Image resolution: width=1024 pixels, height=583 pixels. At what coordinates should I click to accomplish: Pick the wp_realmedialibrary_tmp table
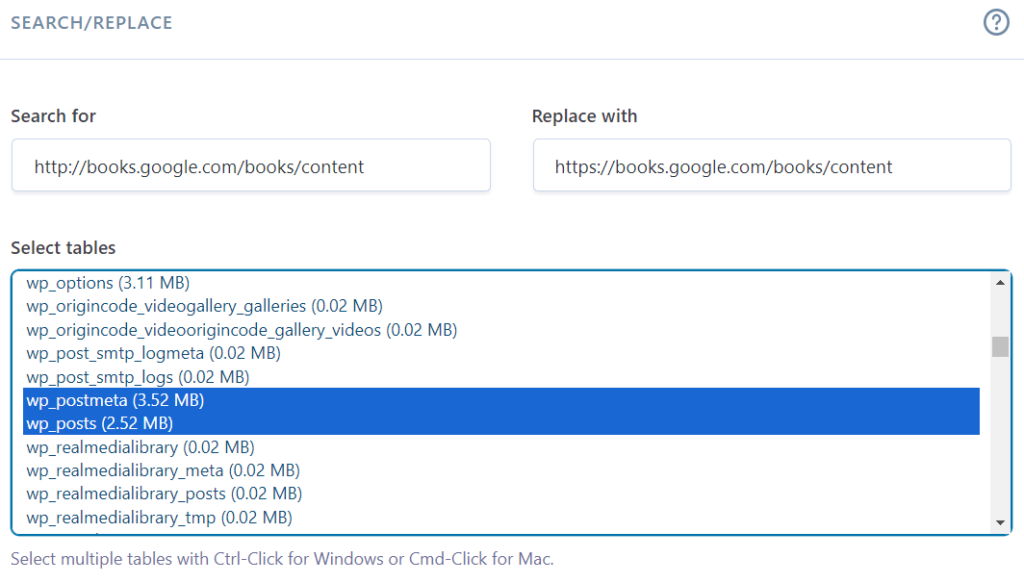pyautogui.click(x=159, y=517)
